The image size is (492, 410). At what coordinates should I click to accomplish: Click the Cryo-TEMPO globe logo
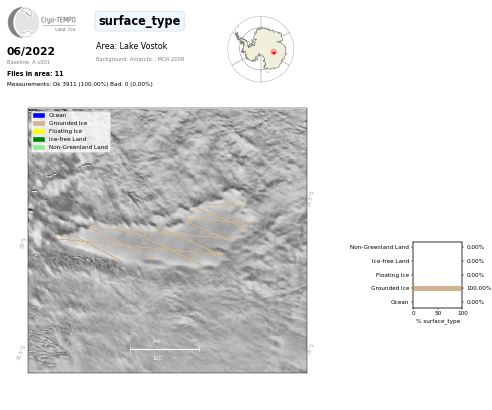pyautogui.click(x=23, y=22)
